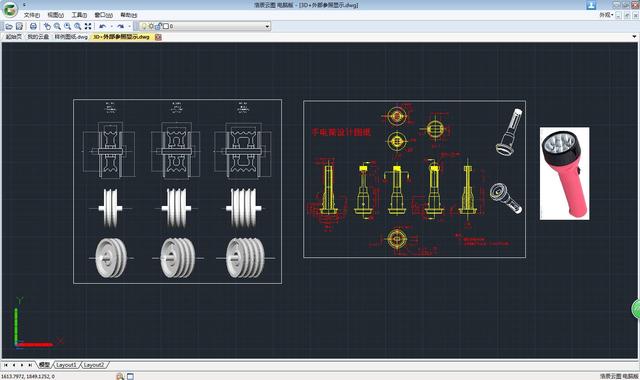640x380 pixels.
Task: Switch to the 我的云盘 tab
Action: point(38,37)
